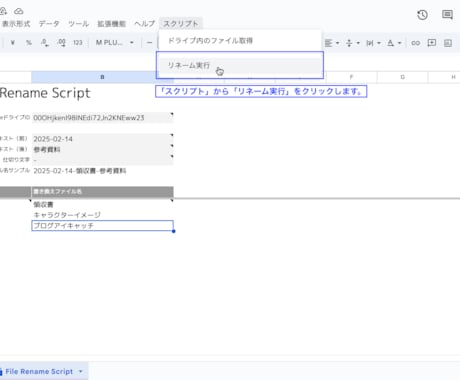Click the Rename Script title cell
Screen dimensions: 460x380
click(45, 93)
